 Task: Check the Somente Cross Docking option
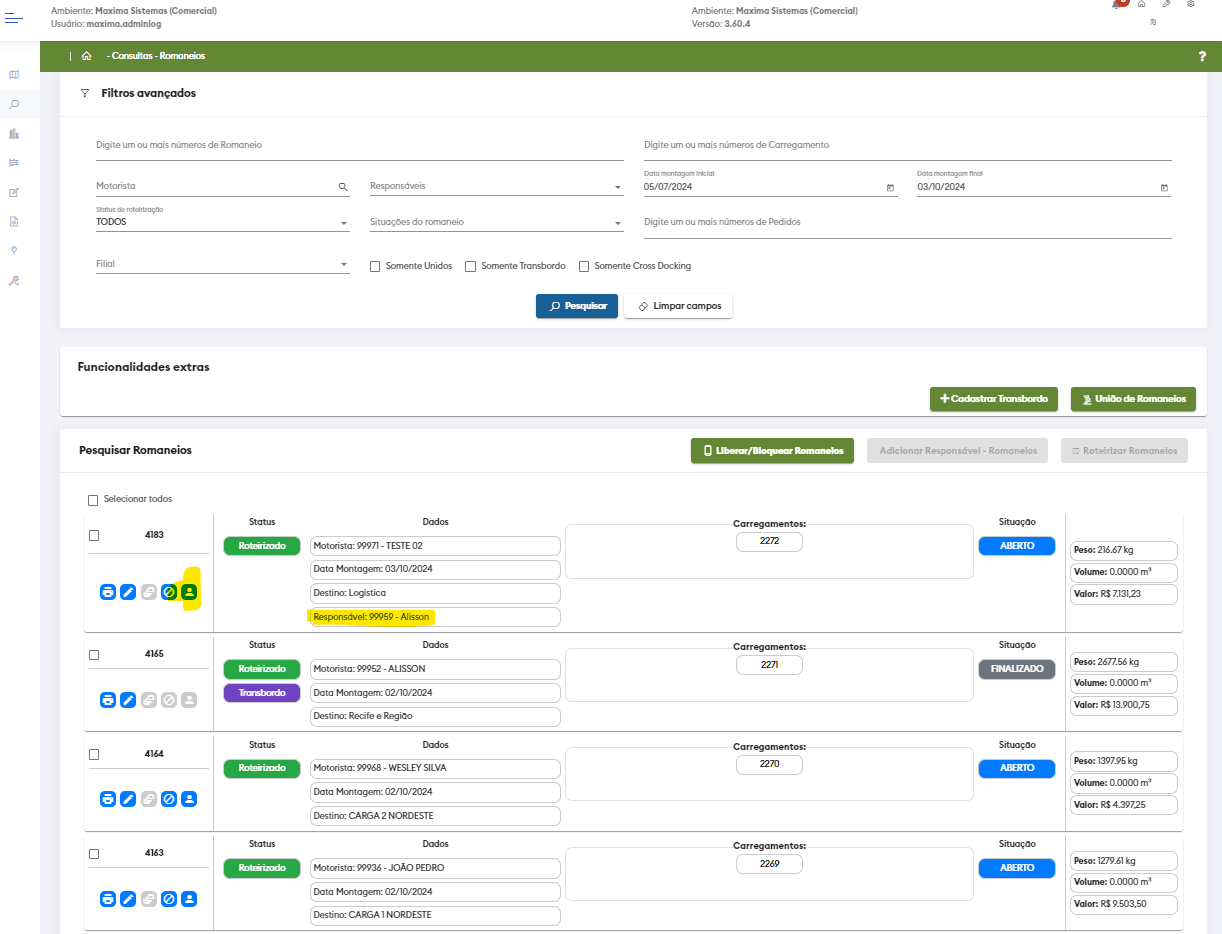pos(584,266)
